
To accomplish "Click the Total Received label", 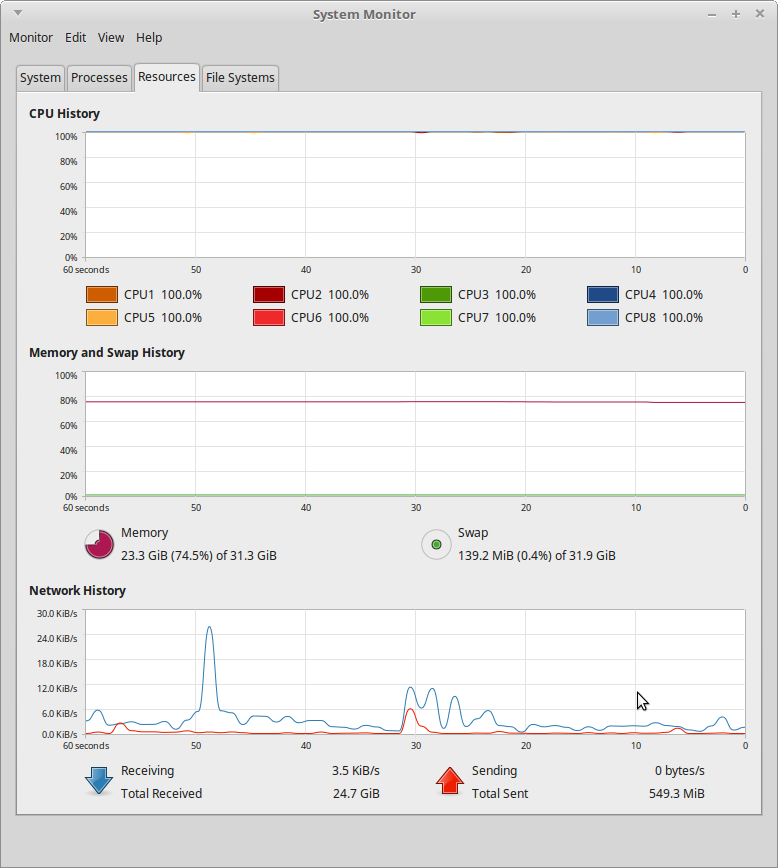I will coord(161,794).
